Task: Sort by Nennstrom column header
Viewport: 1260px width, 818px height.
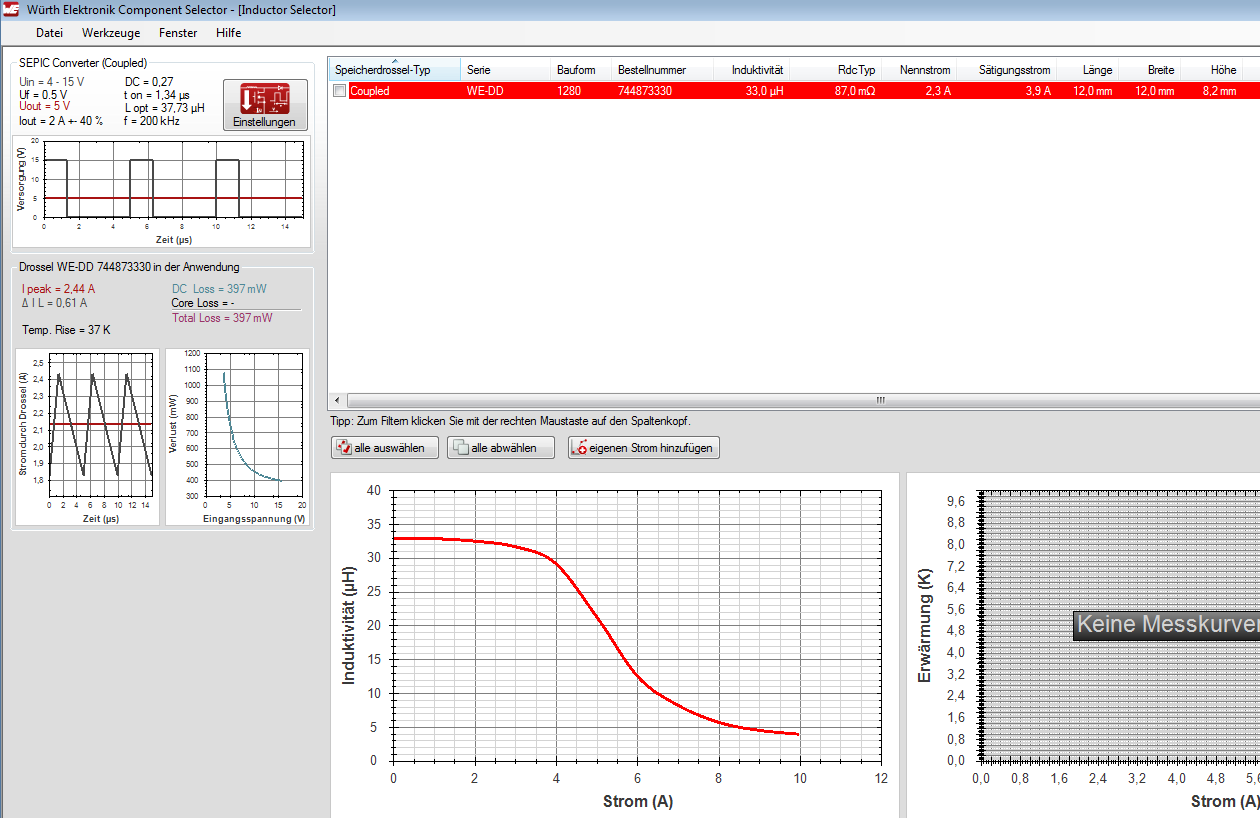Action: tap(919, 70)
